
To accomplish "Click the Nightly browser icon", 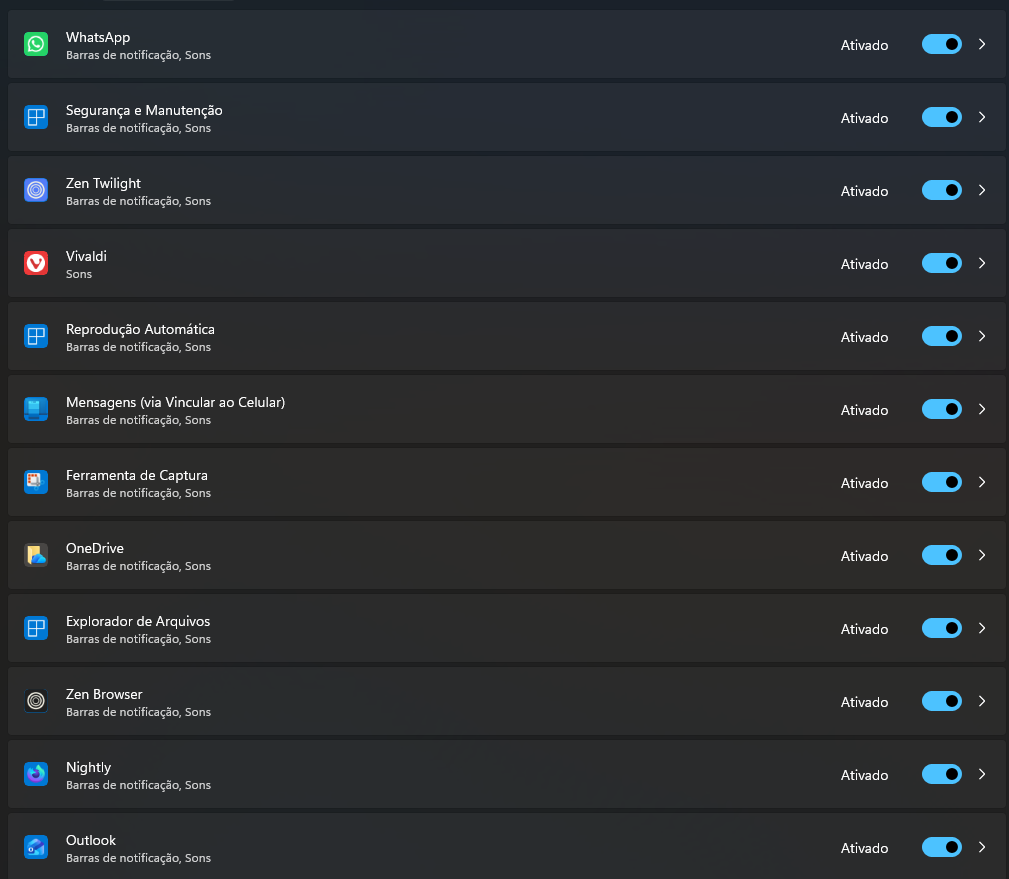I will (36, 774).
